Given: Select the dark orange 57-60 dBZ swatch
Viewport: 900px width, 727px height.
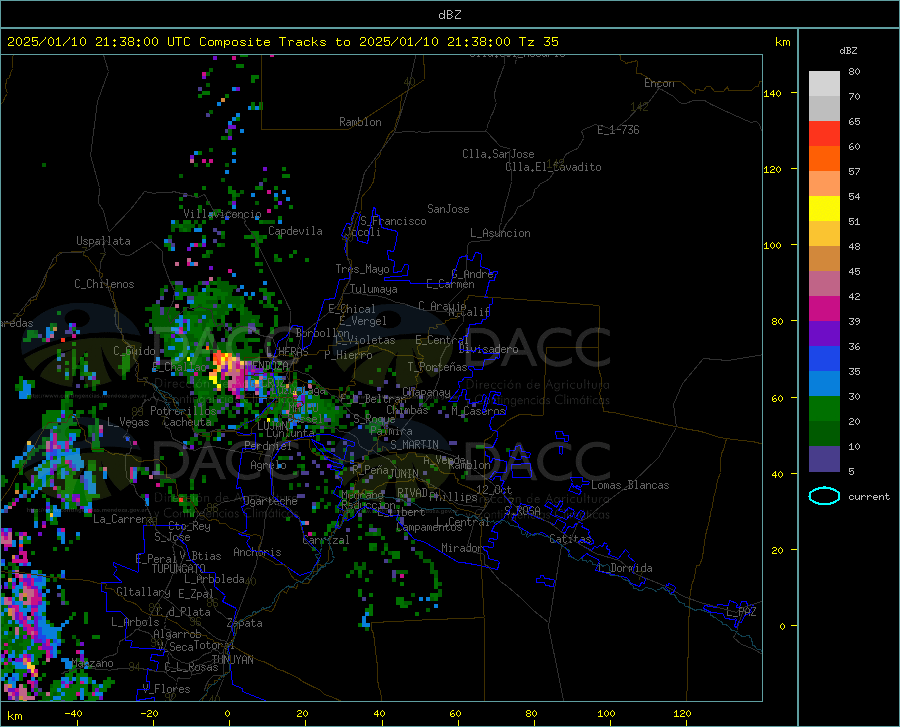Looking at the screenshot, I should tap(824, 159).
